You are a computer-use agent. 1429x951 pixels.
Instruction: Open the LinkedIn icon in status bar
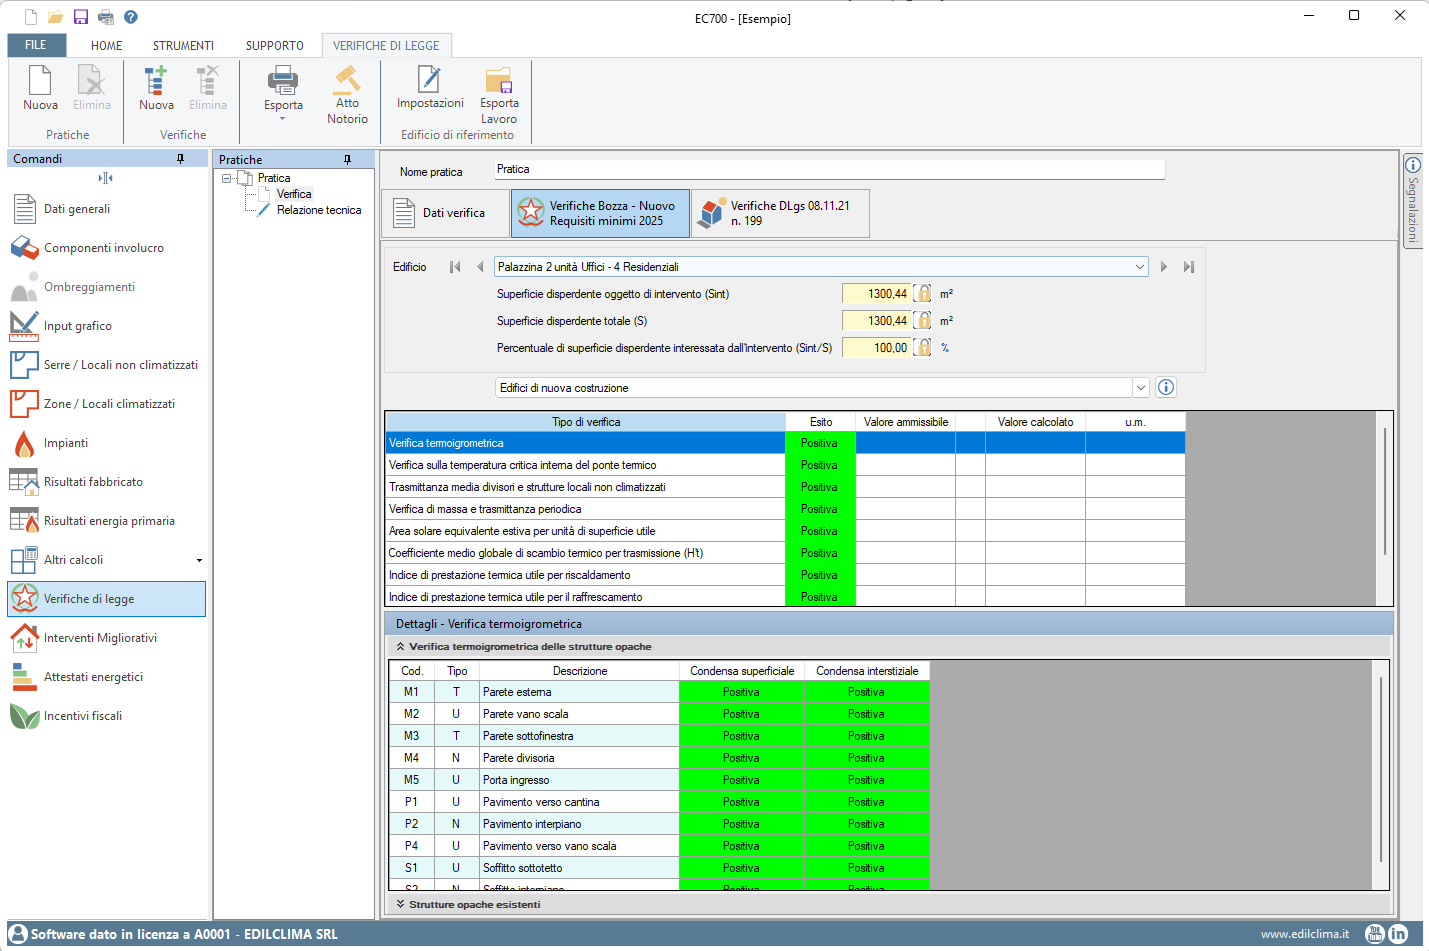[1398, 934]
